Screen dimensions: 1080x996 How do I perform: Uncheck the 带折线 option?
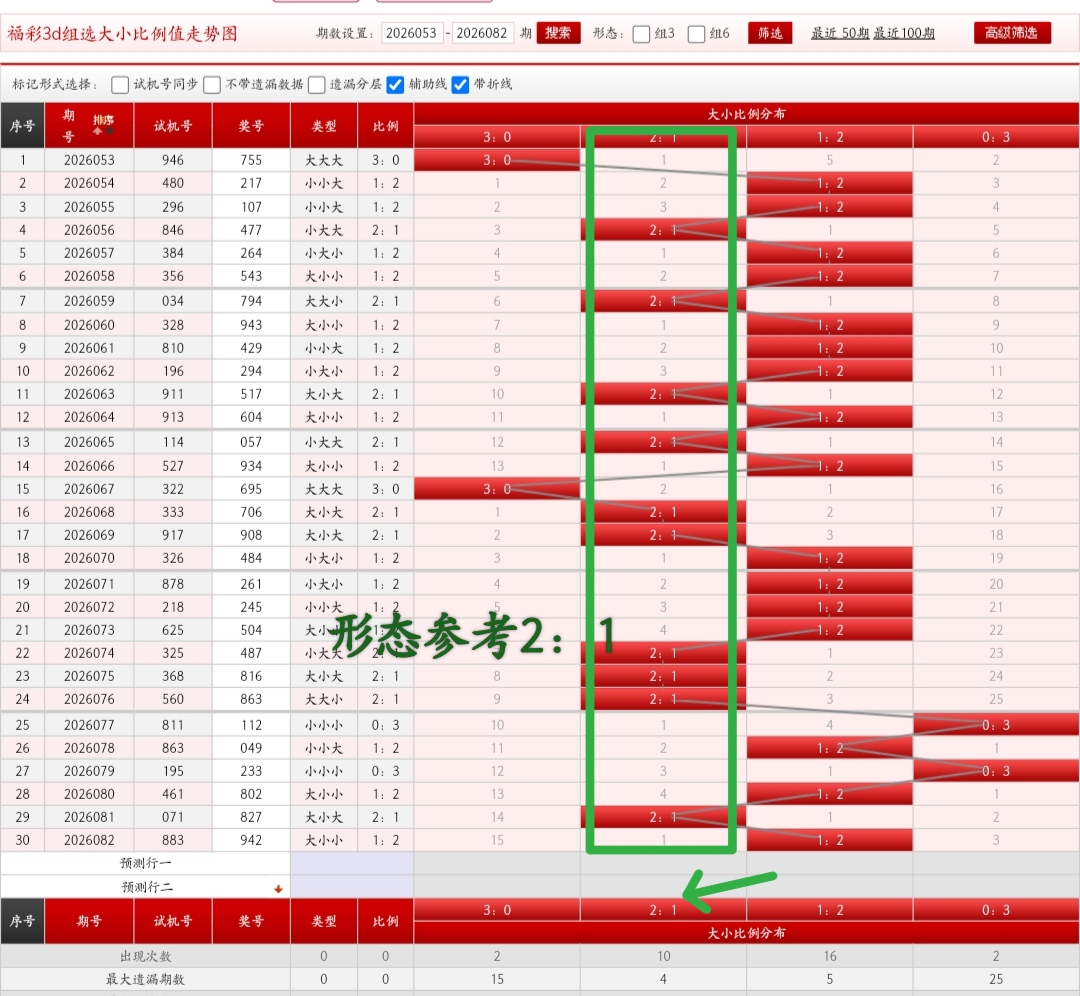click(460, 85)
